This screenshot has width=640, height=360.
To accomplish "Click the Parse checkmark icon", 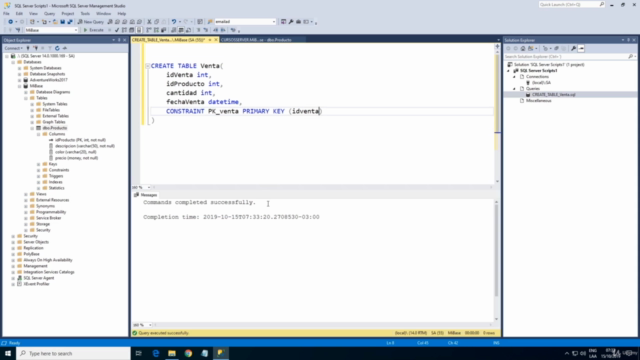I will tap(117, 30).
